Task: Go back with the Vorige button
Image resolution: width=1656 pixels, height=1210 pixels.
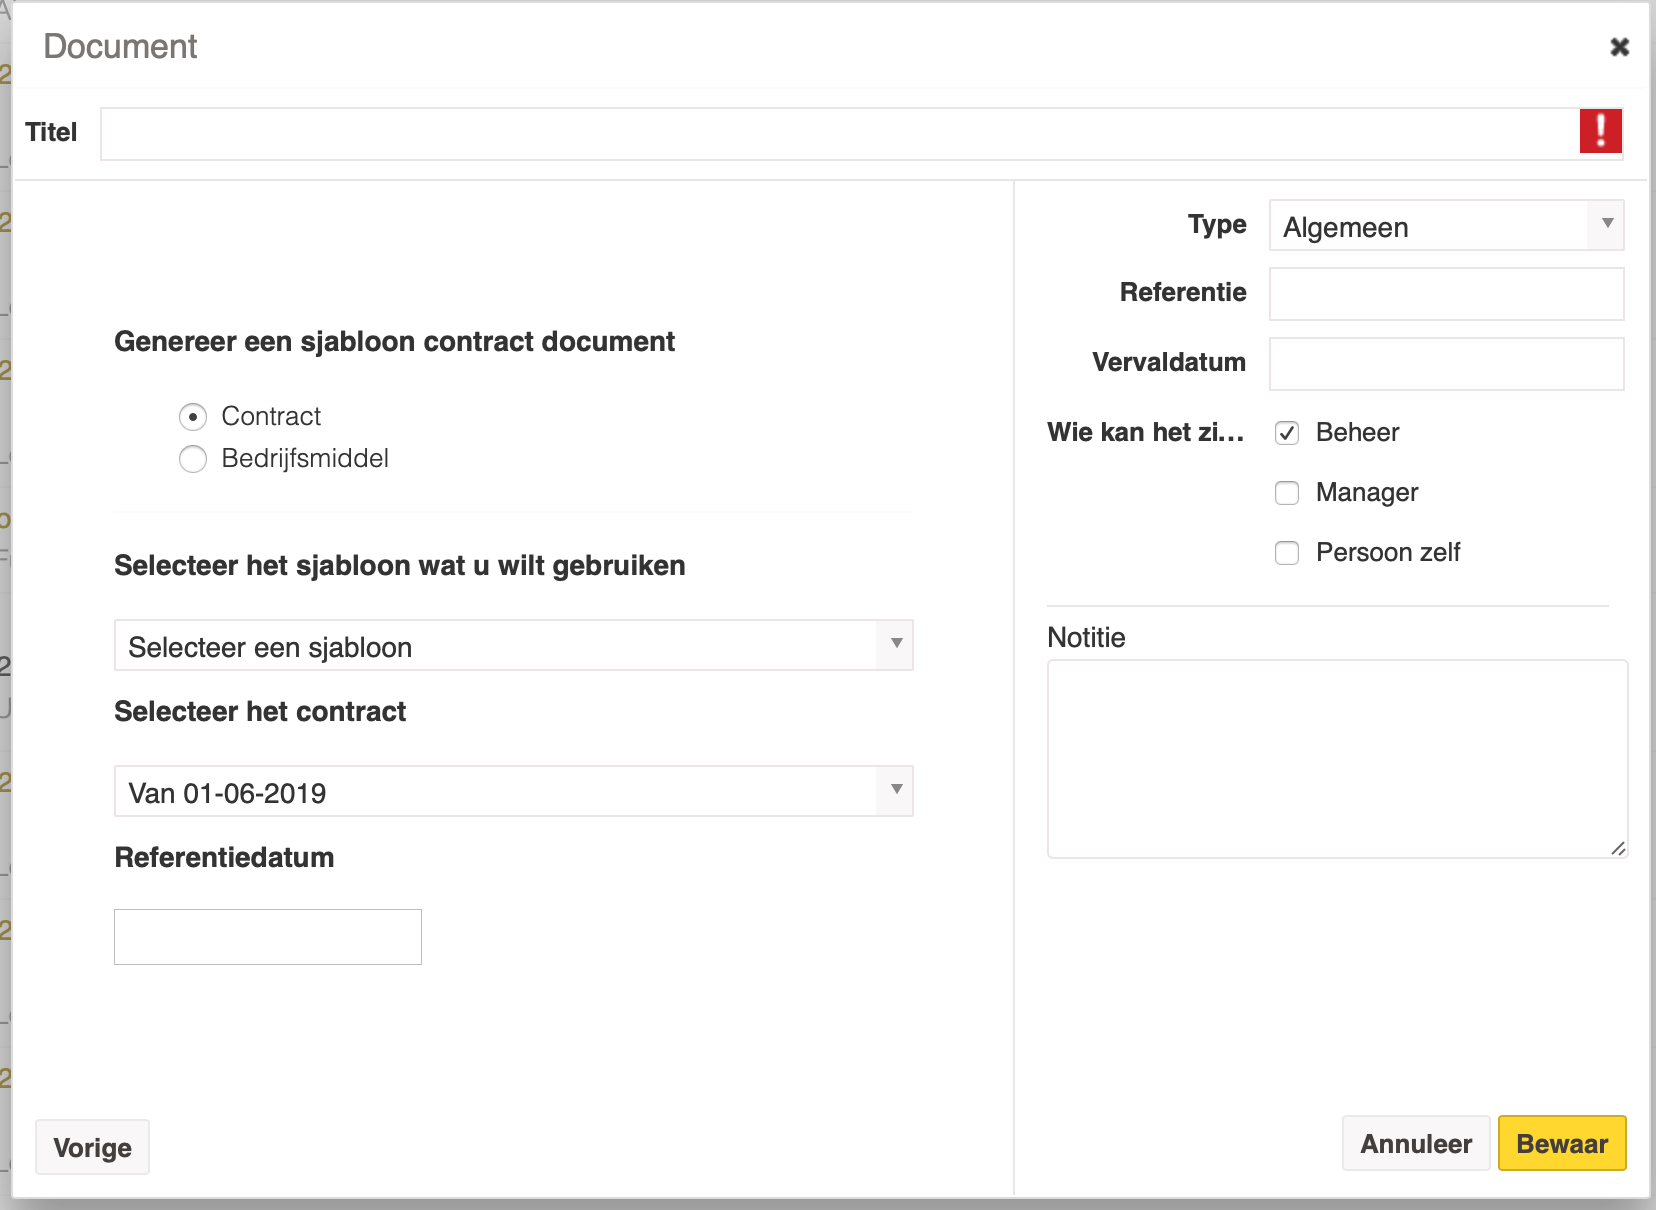Action: point(93,1147)
